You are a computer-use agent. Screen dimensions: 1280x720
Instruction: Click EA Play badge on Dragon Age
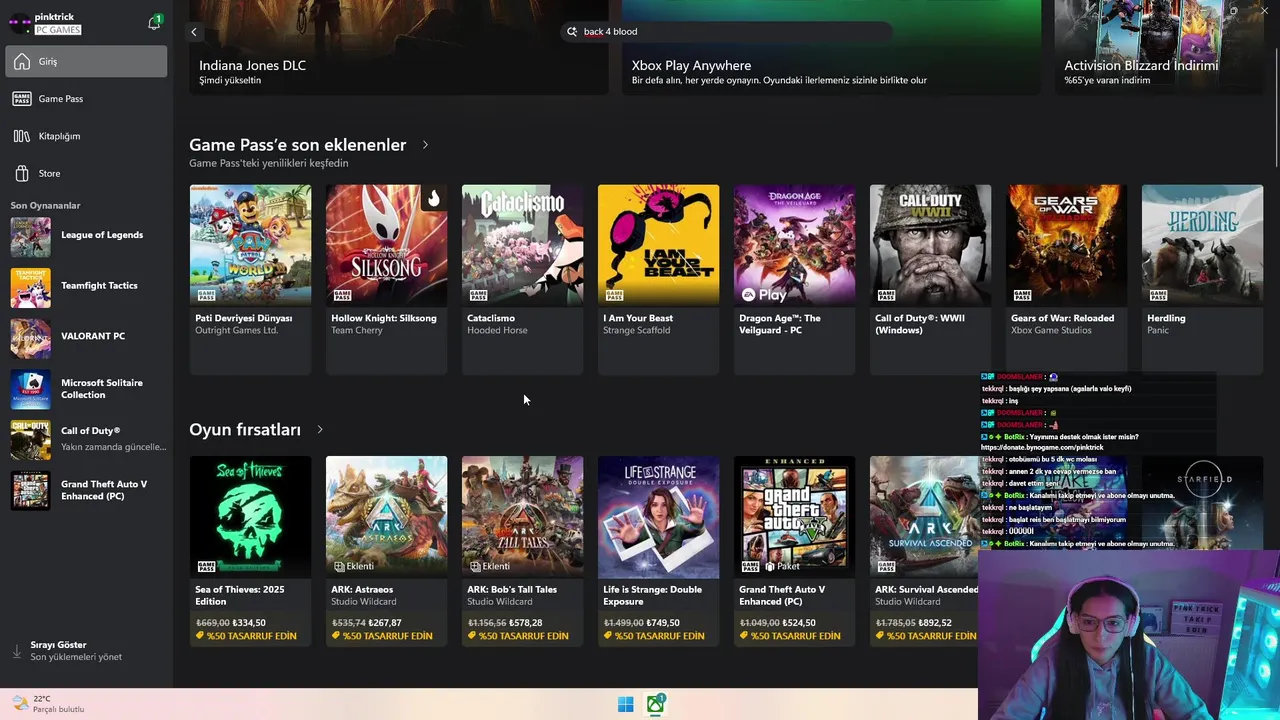tap(764, 295)
